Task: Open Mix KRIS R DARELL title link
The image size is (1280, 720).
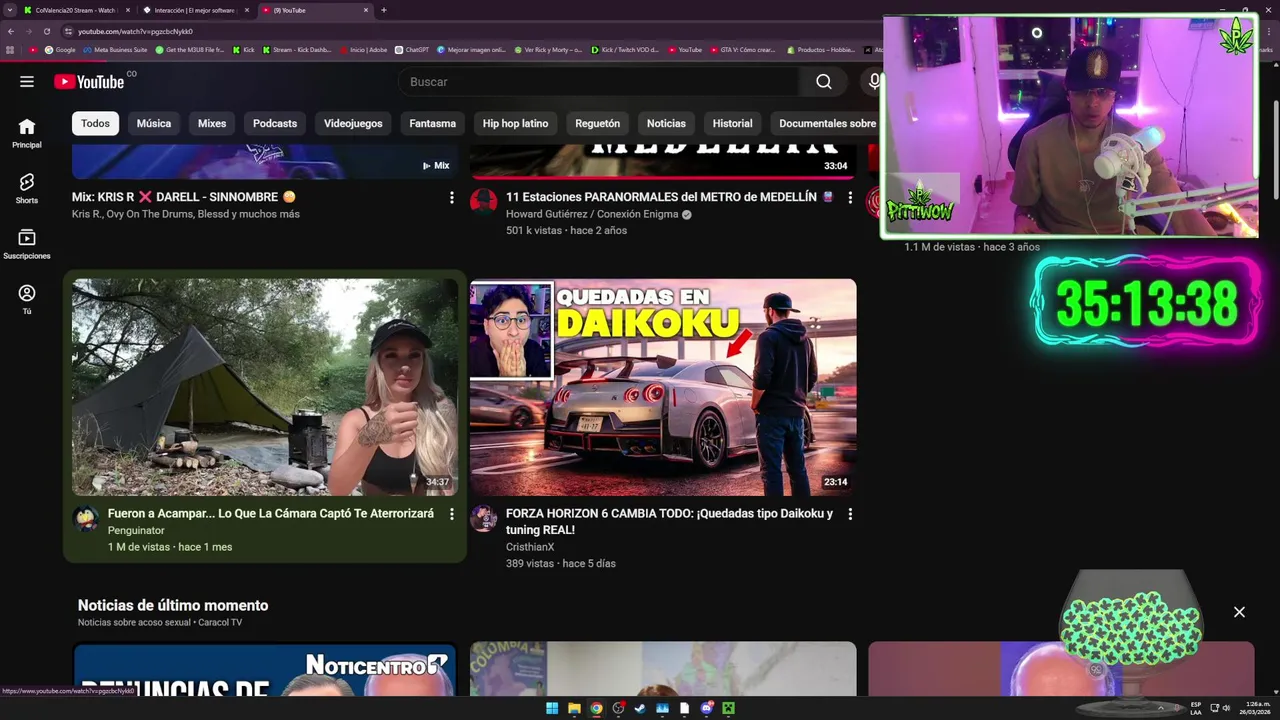Action: click(x=184, y=197)
